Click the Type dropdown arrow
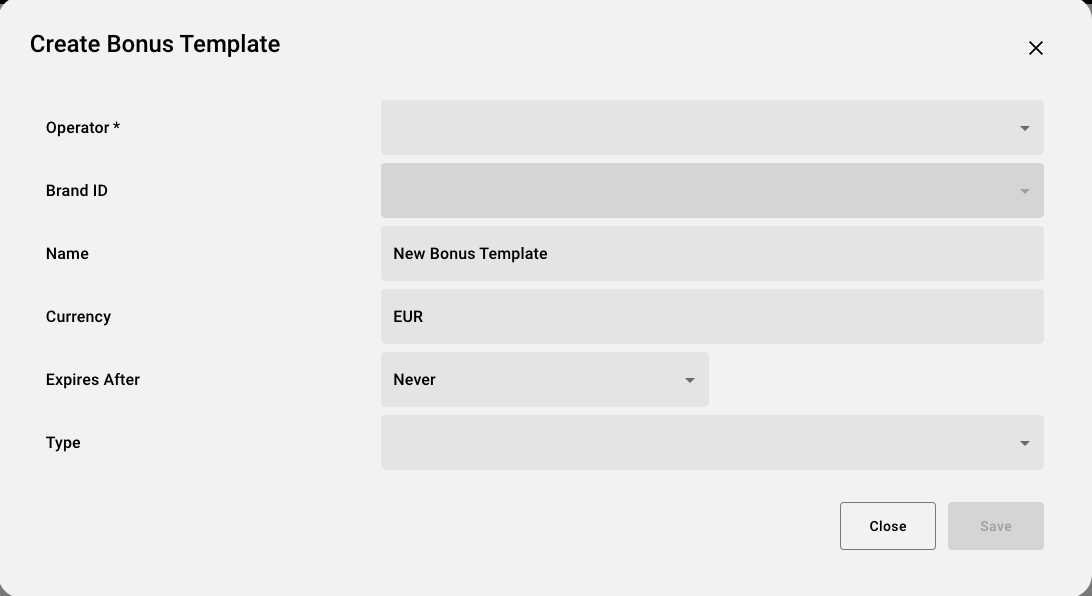This screenshot has height=596, width=1092. 1024,443
